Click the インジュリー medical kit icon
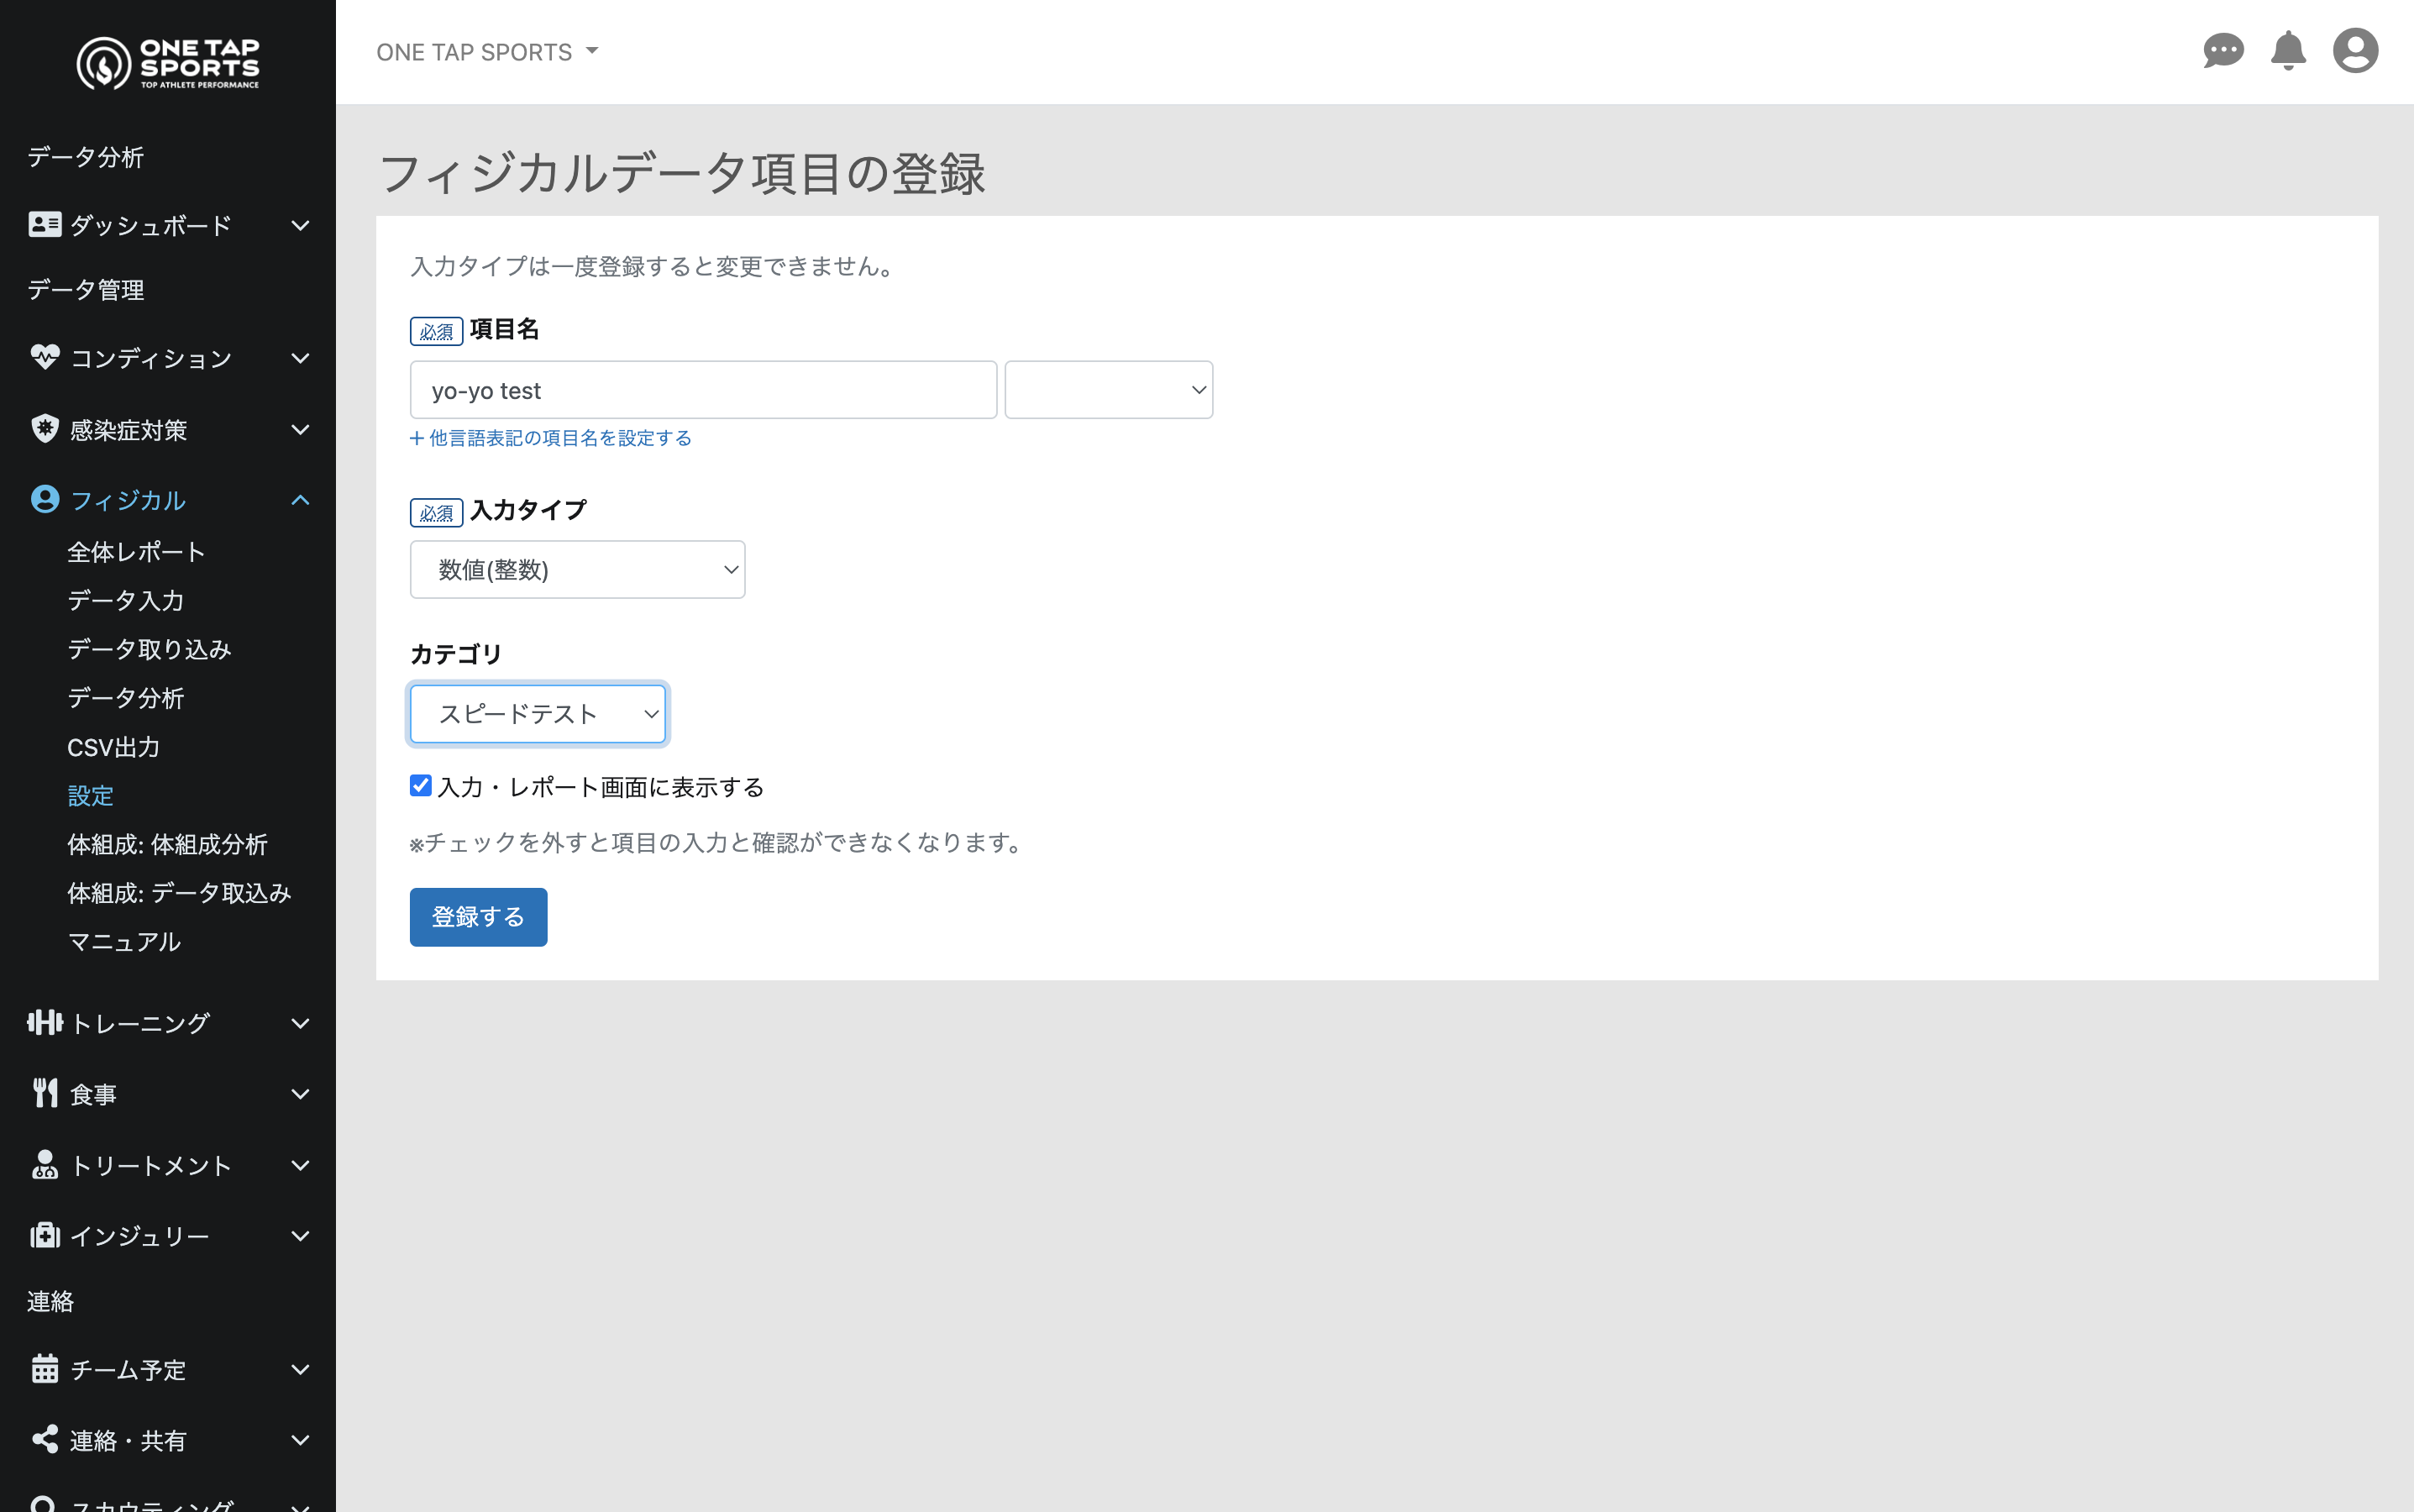 (45, 1235)
